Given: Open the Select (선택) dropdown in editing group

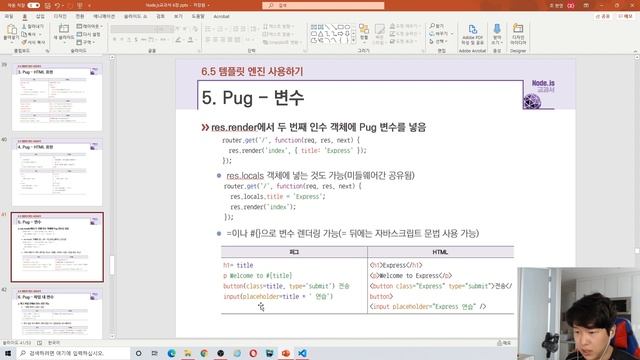Looking at the screenshot, I should pyautogui.click(x=438, y=42).
